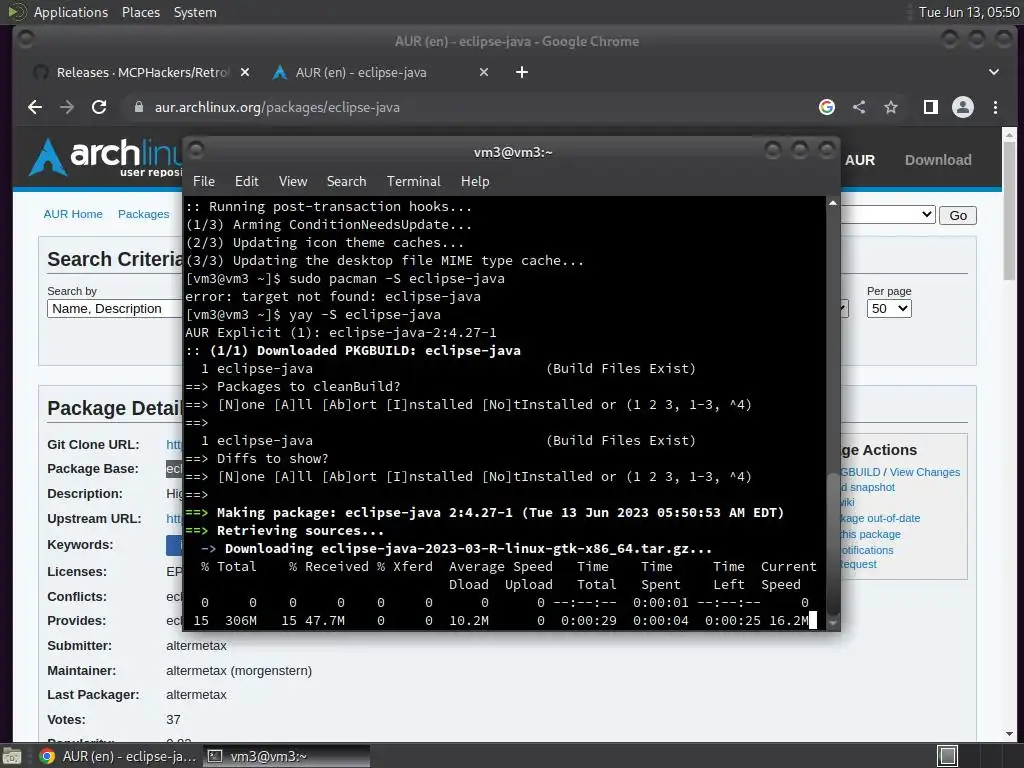Click altermetax (morgenstern) maintainer text
The image size is (1024, 768).
(x=239, y=671)
